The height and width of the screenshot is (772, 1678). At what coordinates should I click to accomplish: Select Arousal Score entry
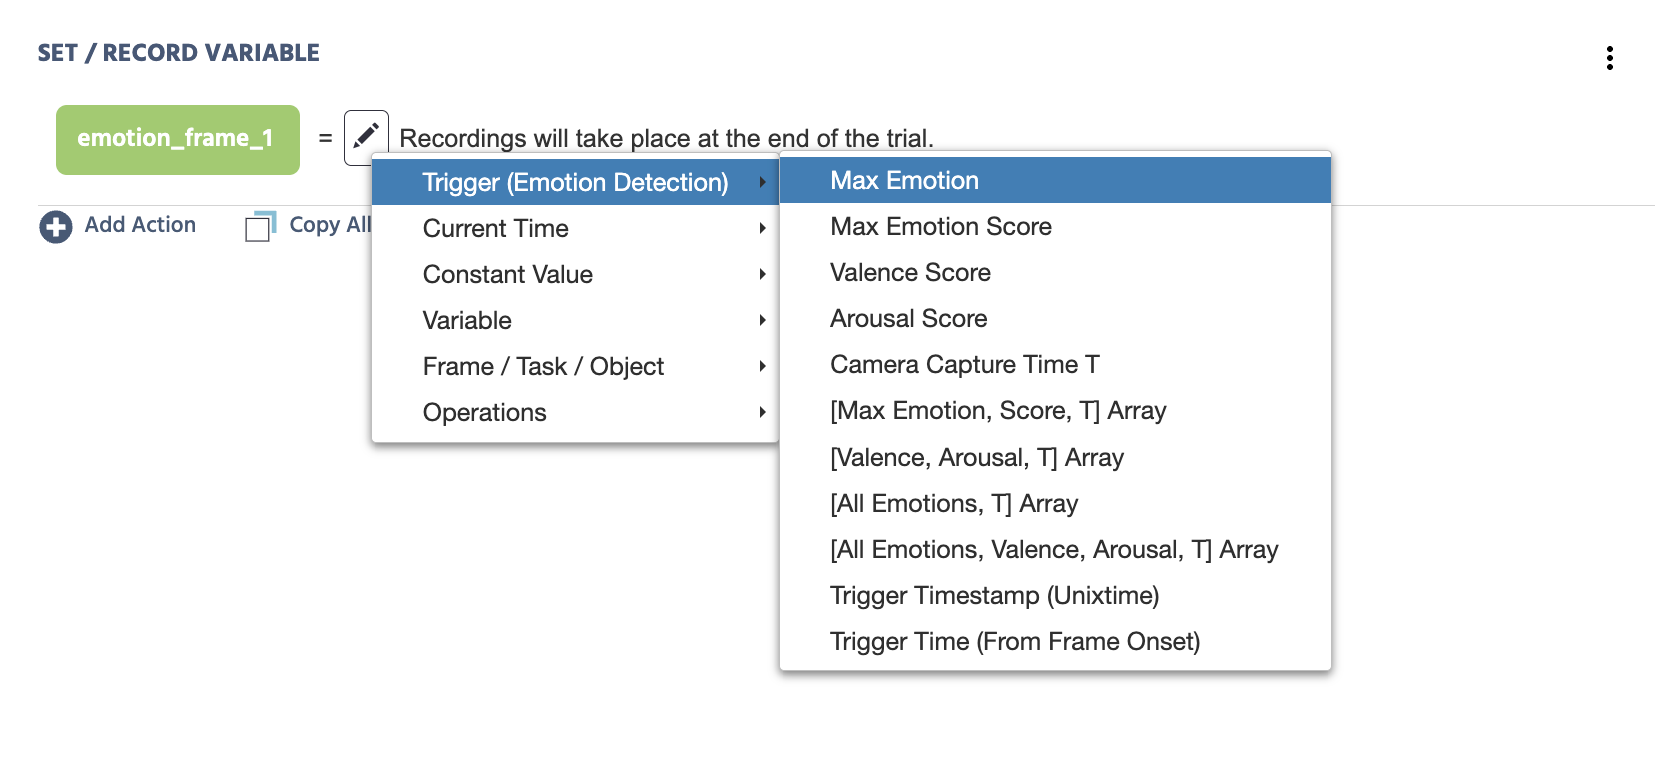coord(1055,318)
